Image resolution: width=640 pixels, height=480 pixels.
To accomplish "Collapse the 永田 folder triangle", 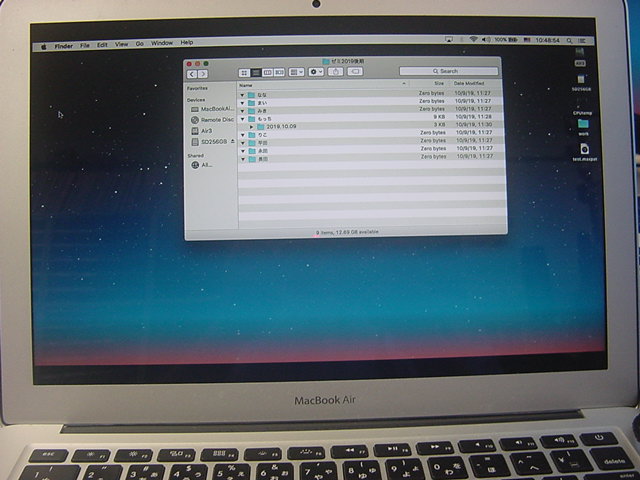I will click(244, 151).
